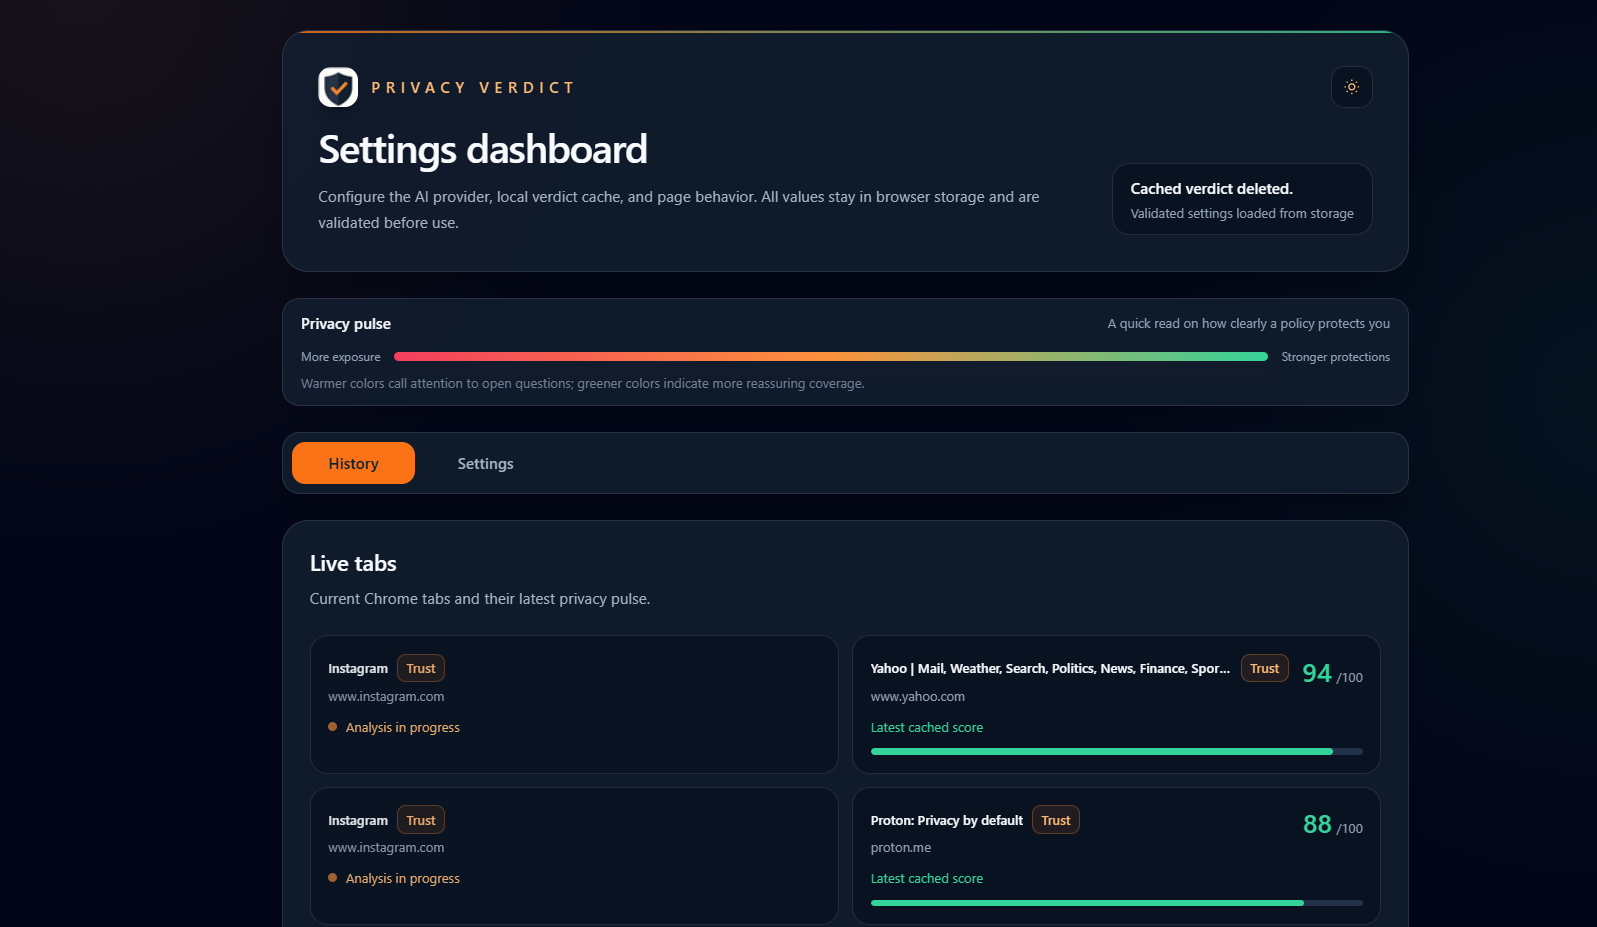Open the Yahoo live tab card title

tap(1050, 668)
